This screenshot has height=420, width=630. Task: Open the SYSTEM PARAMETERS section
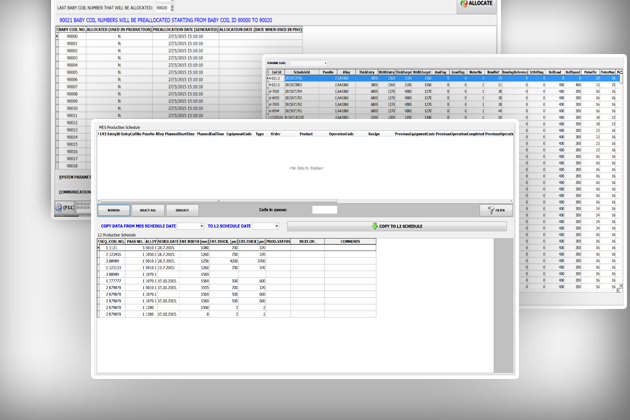[x=75, y=177]
